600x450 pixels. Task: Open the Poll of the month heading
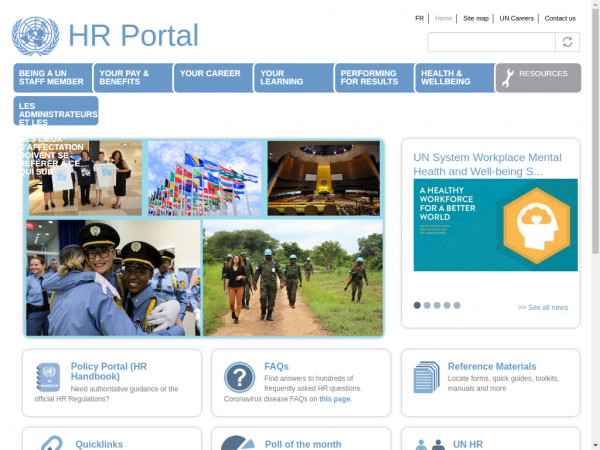click(303, 444)
